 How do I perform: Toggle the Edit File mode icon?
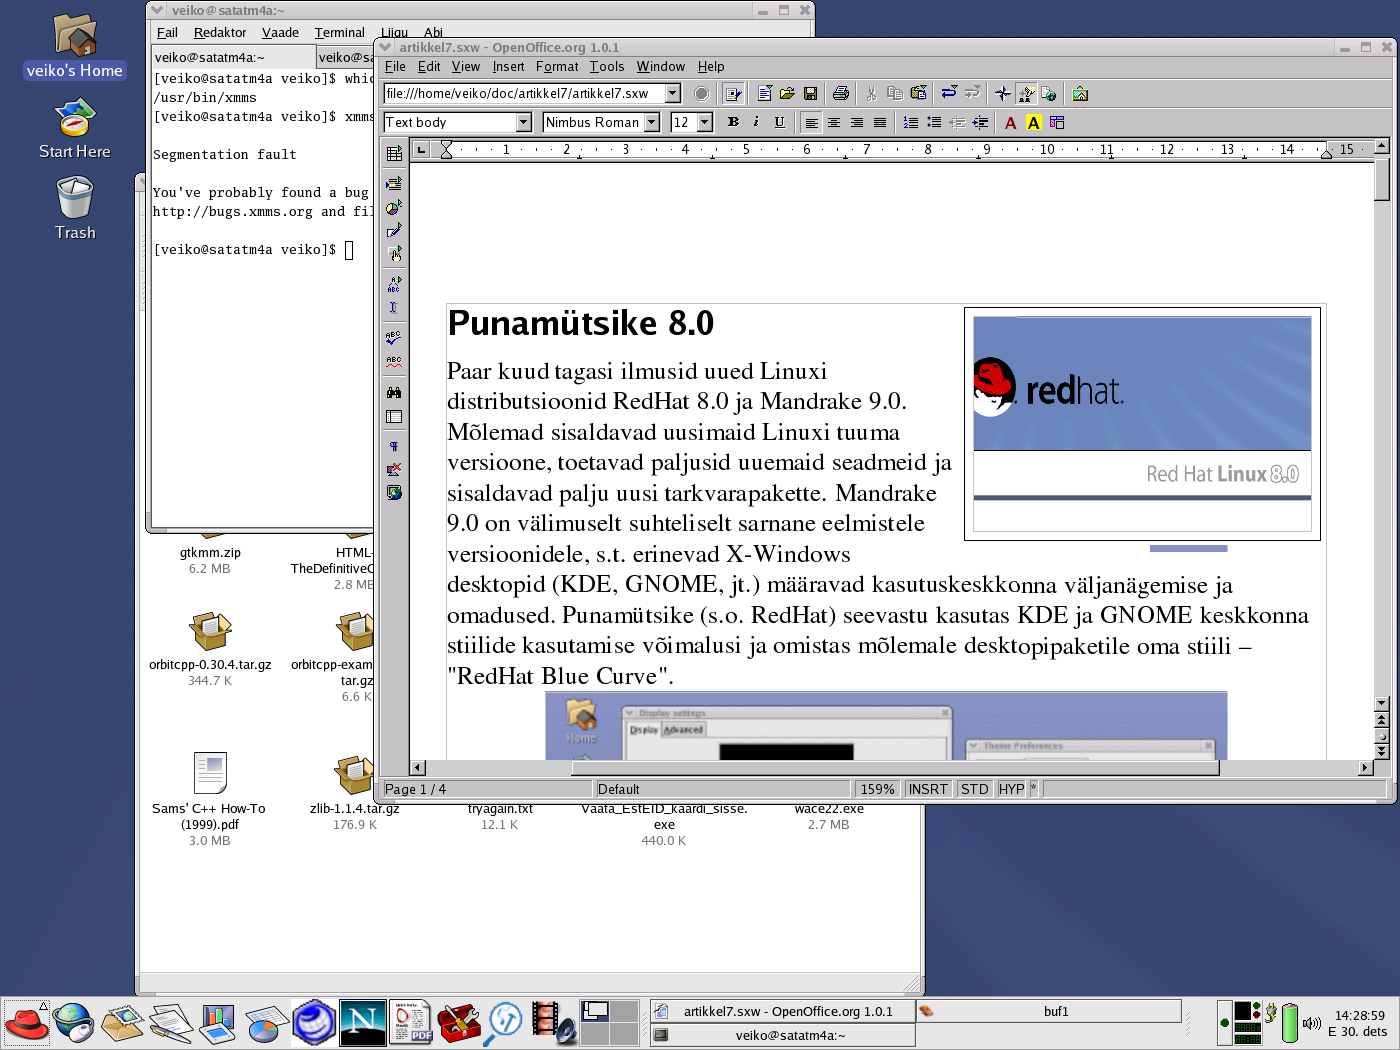pyautogui.click(x=733, y=94)
